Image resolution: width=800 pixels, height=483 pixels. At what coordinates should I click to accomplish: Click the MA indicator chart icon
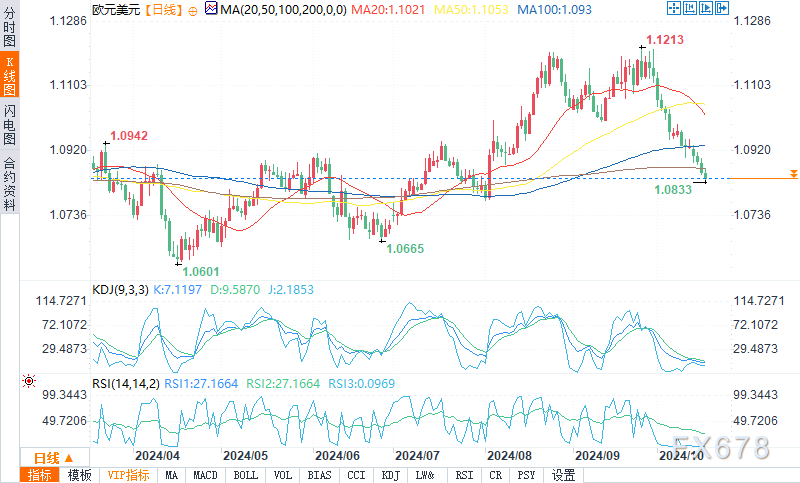pyautogui.click(x=211, y=8)
